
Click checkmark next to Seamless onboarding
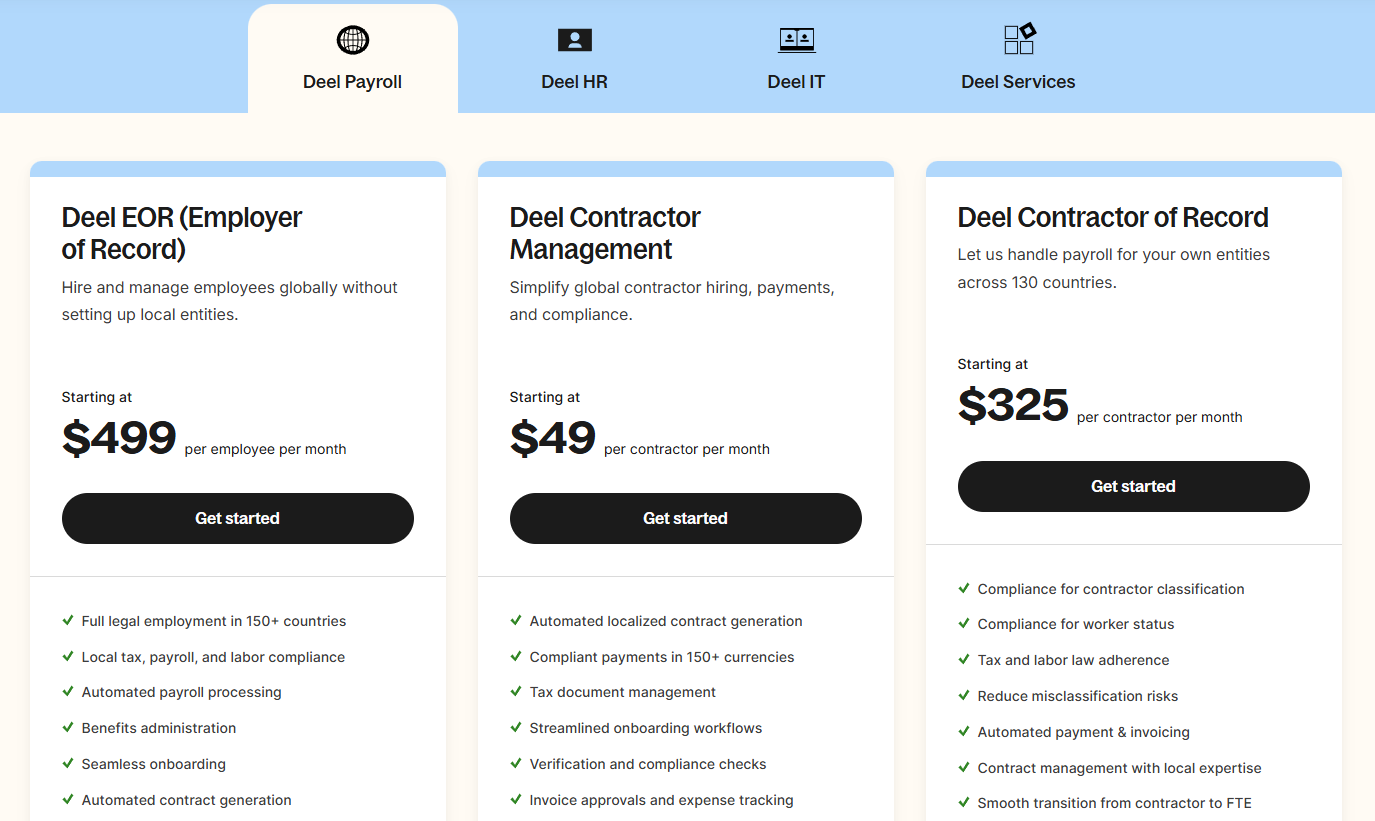pos(68,764)
